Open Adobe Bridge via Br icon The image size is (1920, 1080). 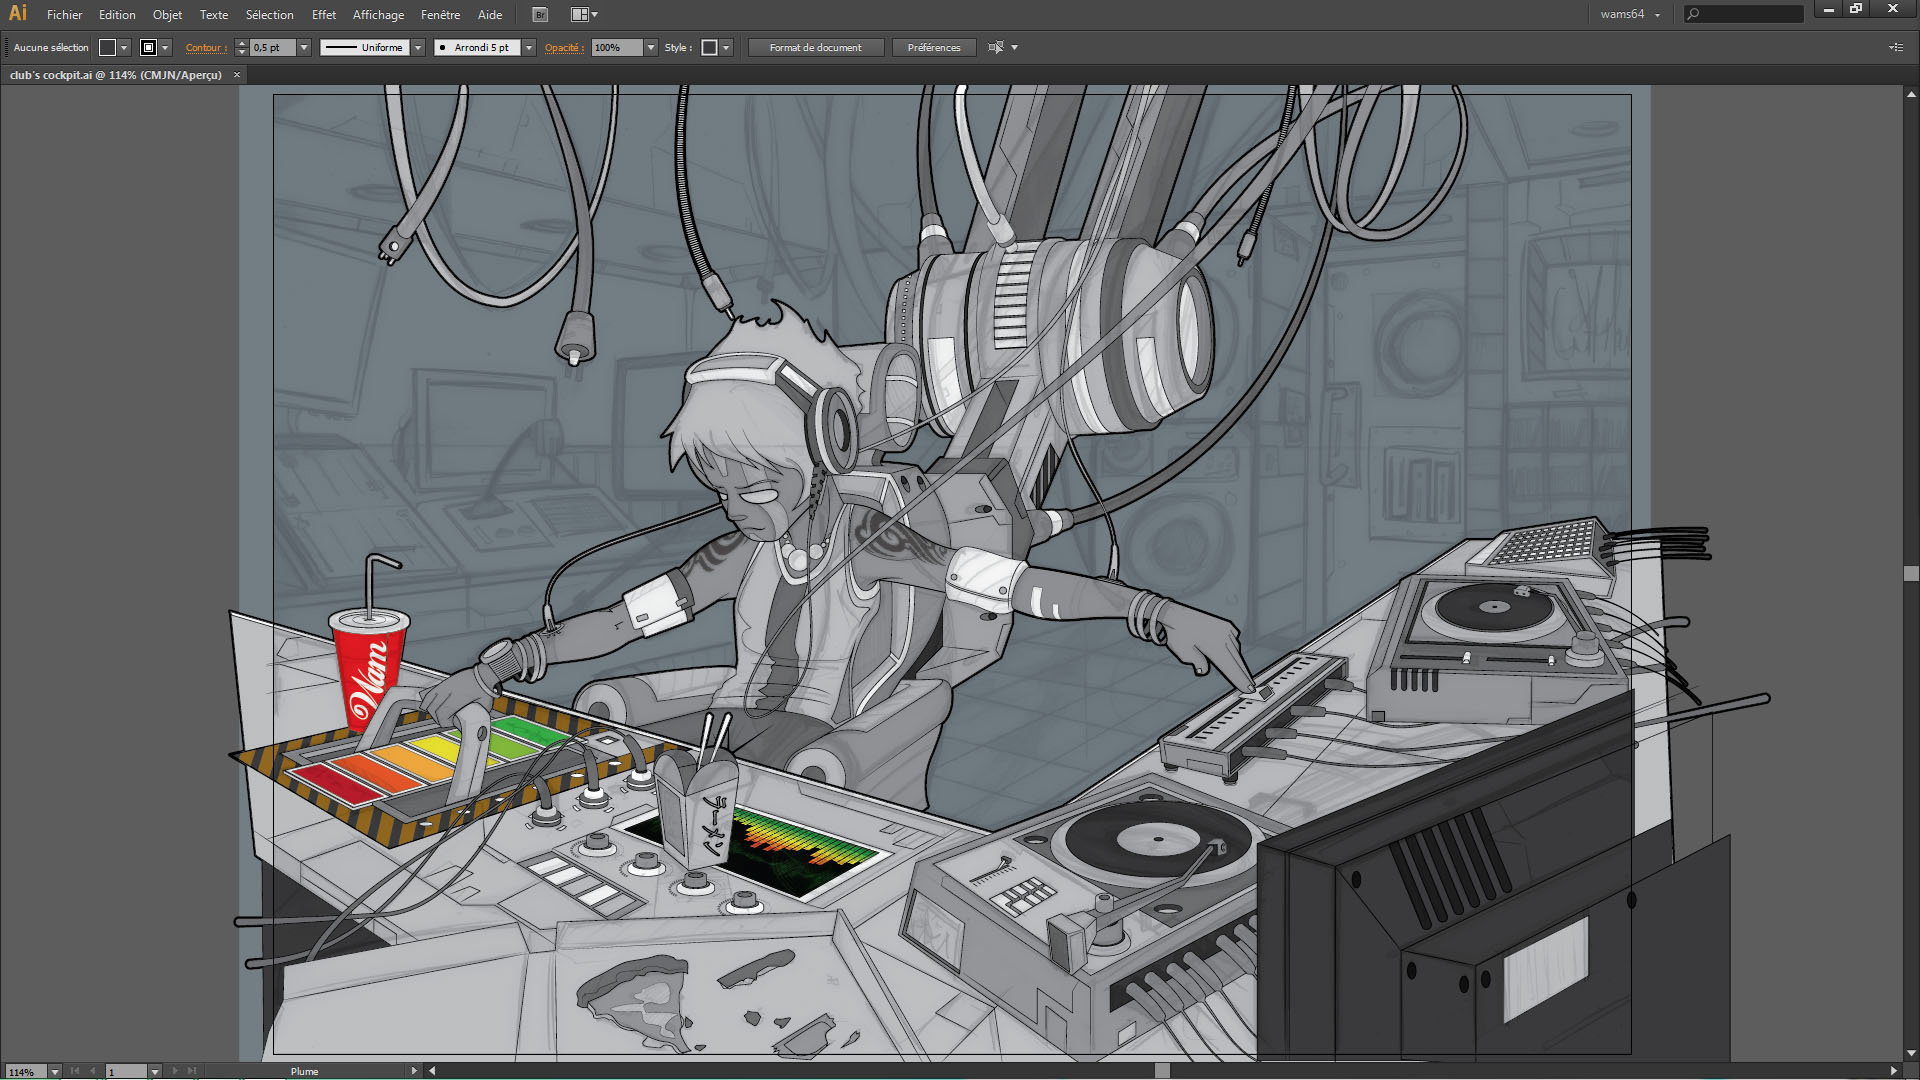point(540,15)
